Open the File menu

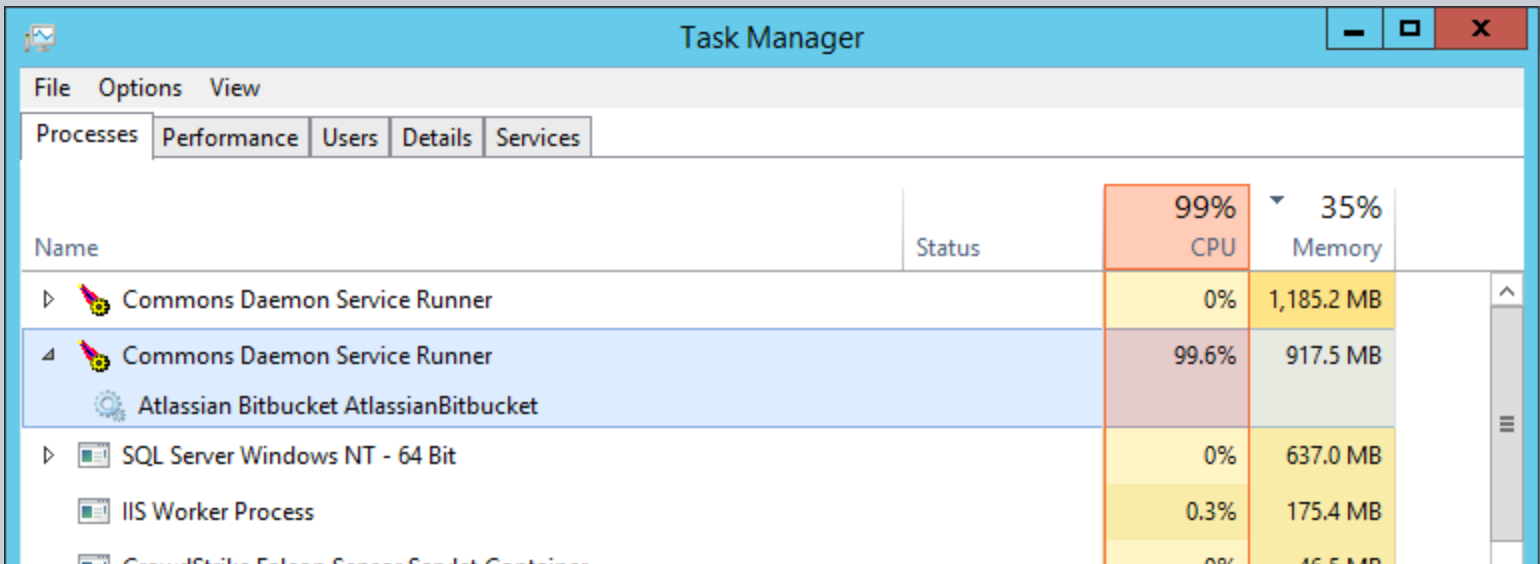point(52,88)
